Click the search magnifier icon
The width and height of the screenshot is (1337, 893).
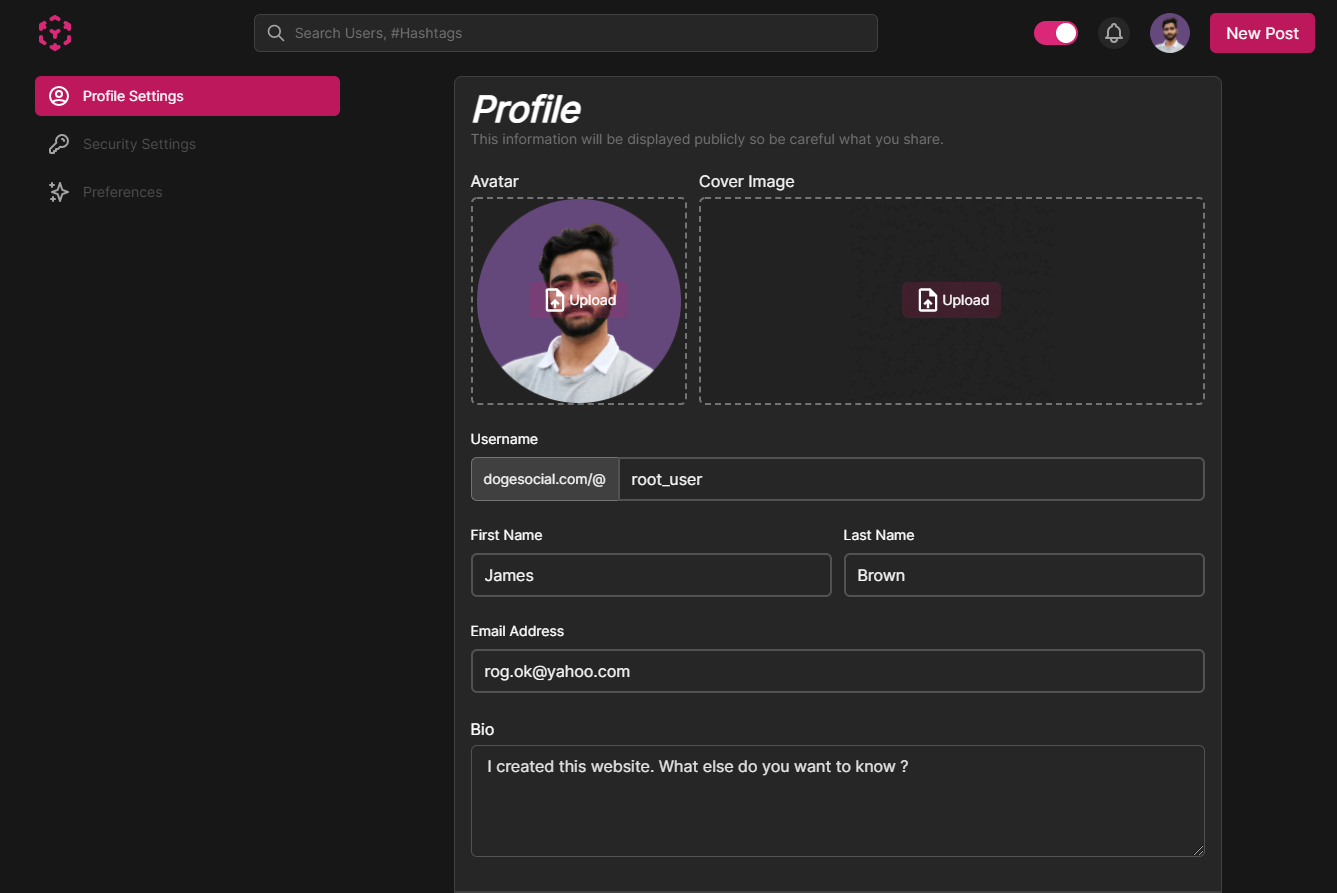pos(275,33)
